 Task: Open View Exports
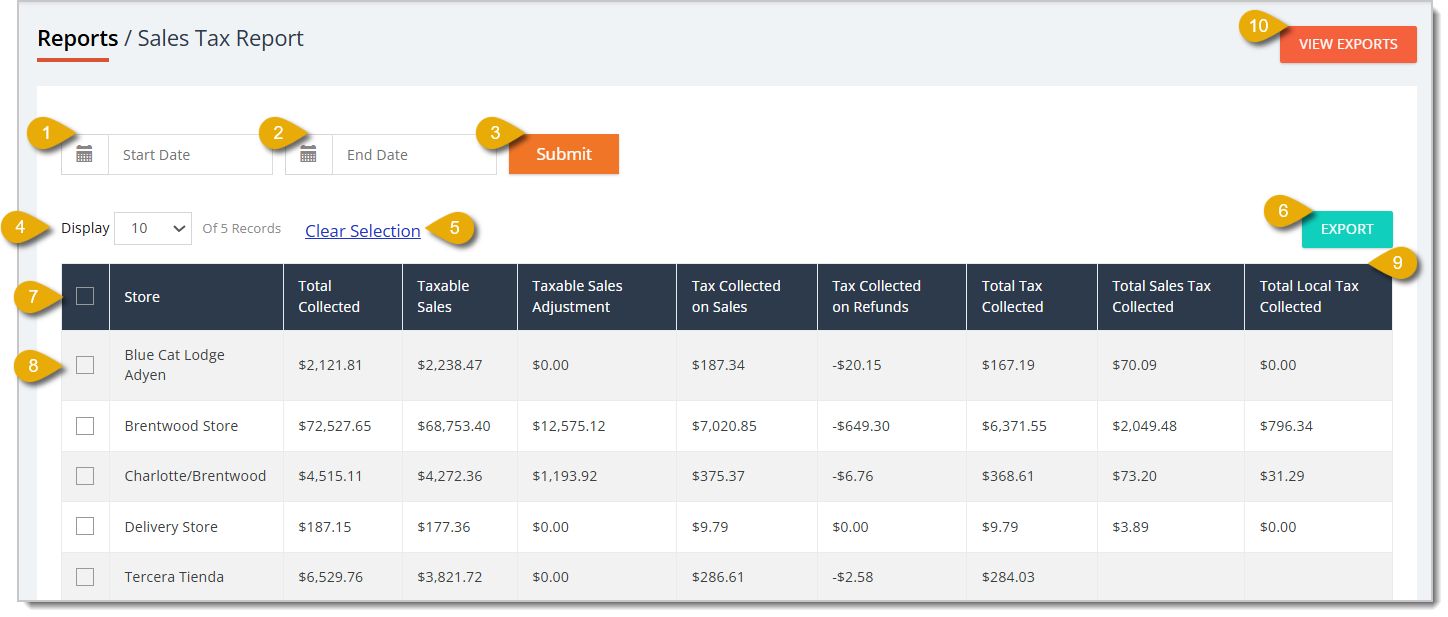pyautogui.click(x=1348, y=44)
